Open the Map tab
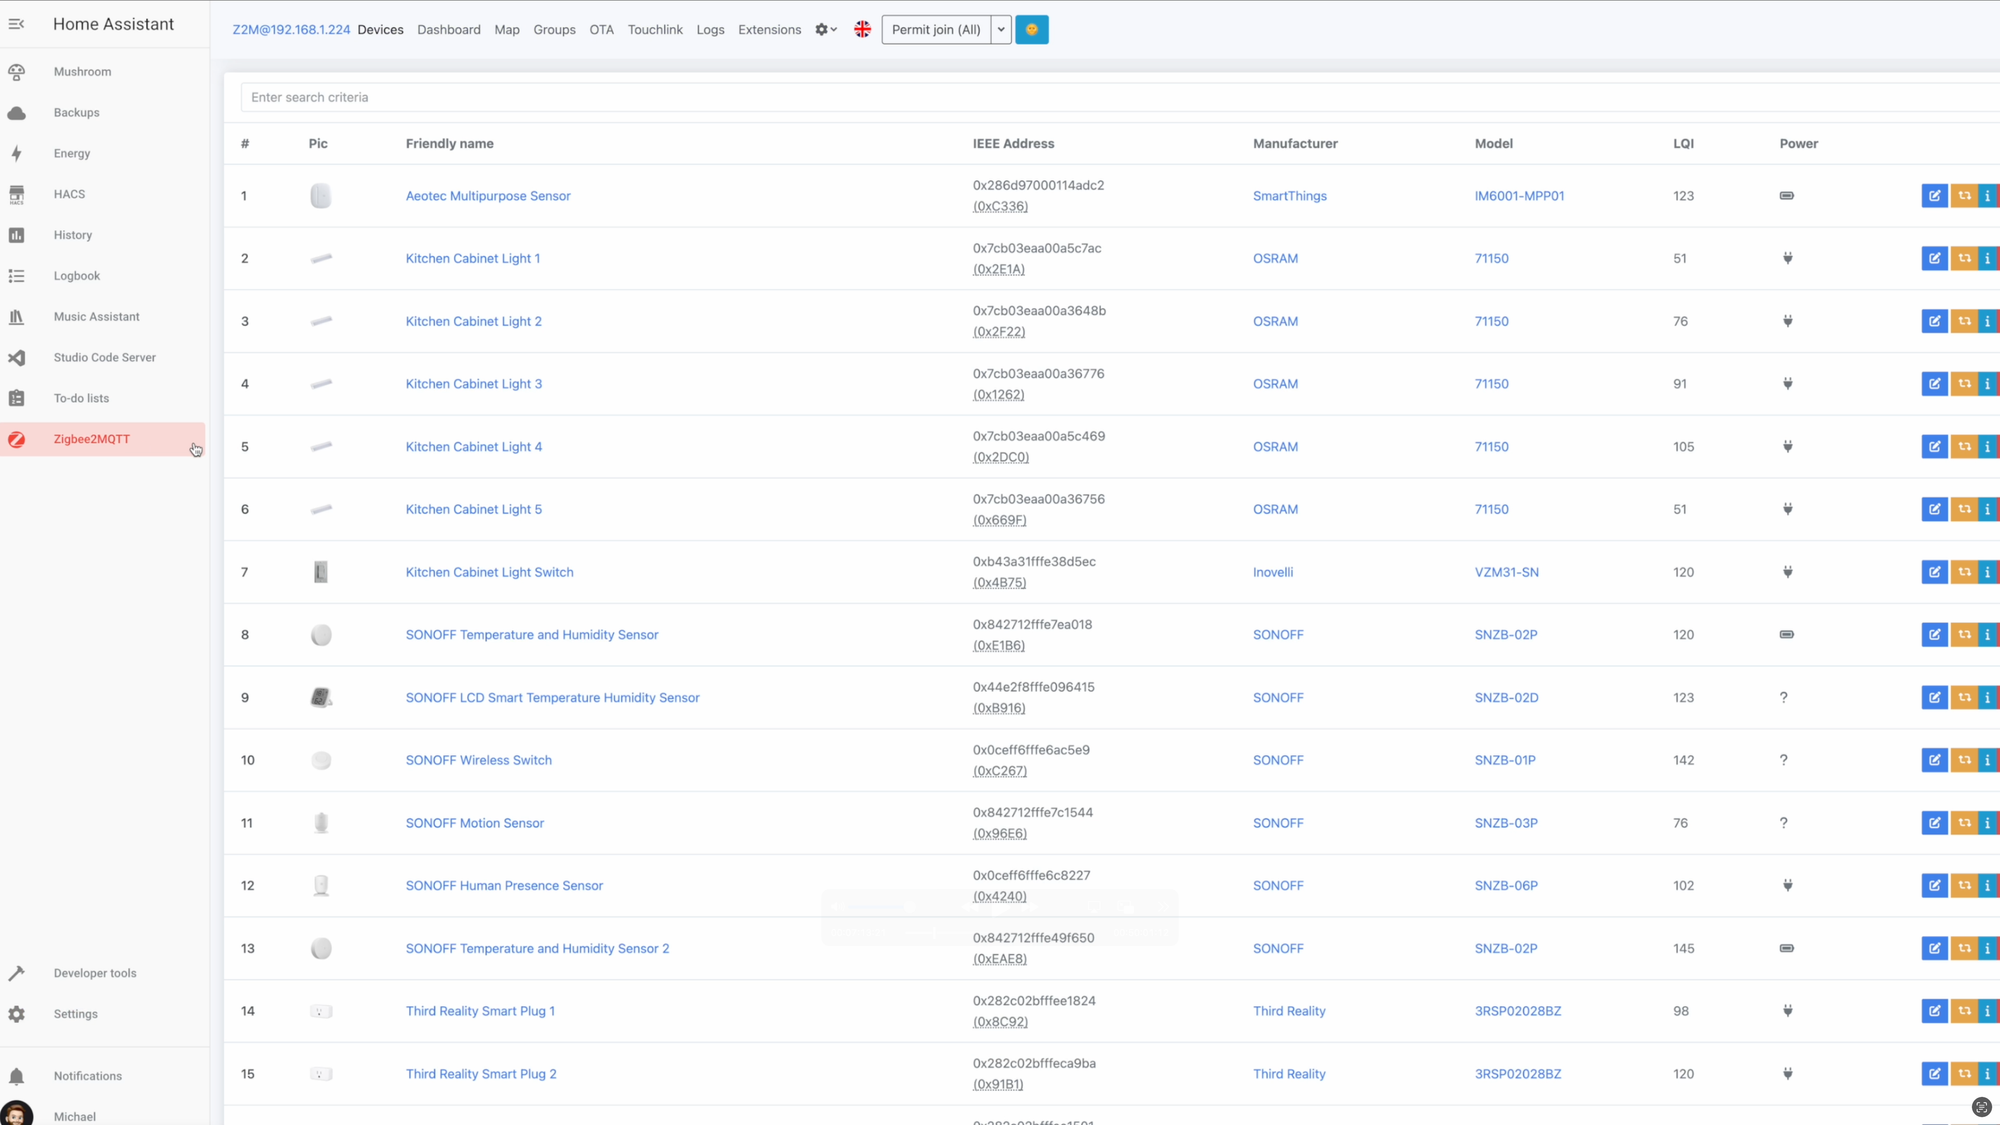The width and height of the screenshot is (2000, 1125). (x=507, y=30)
